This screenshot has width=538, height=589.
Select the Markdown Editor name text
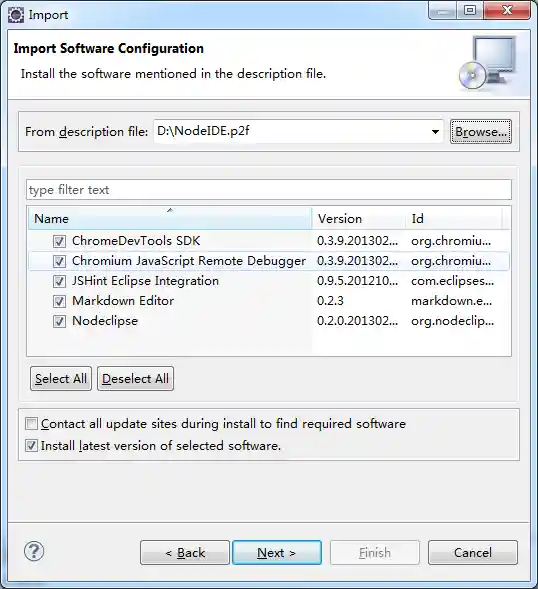pyautogui.click(x=123, y=301)
